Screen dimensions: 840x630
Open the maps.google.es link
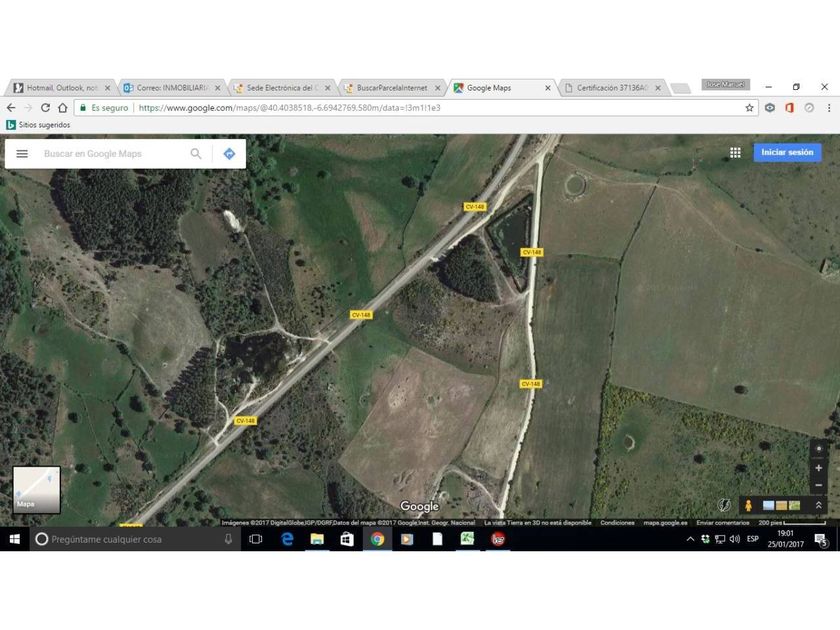pyautogui.click(x=665, y=522)
